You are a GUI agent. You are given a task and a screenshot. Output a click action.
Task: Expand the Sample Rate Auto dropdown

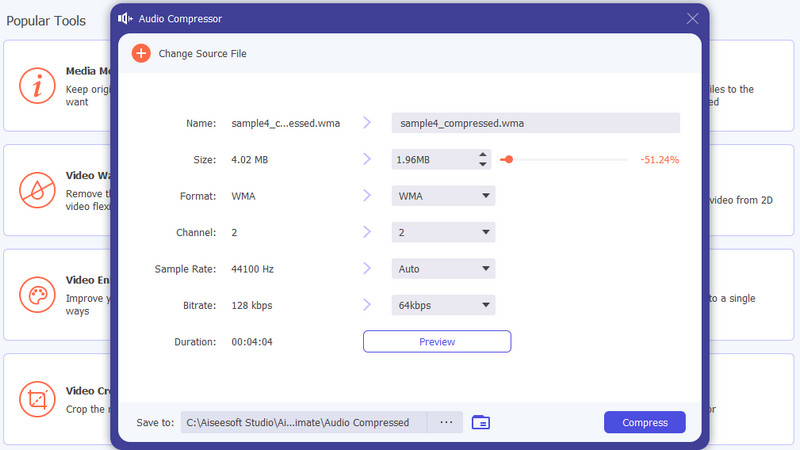click(443, 269)
